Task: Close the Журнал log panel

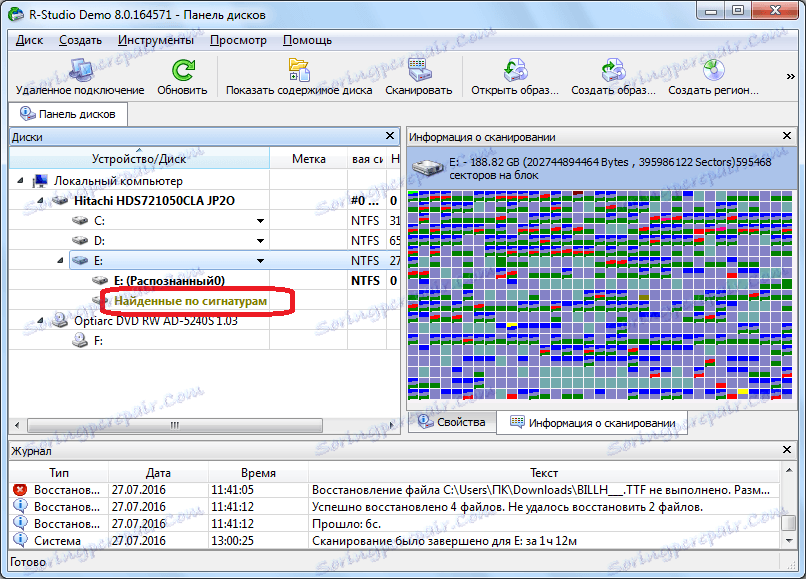Action: 786,449
